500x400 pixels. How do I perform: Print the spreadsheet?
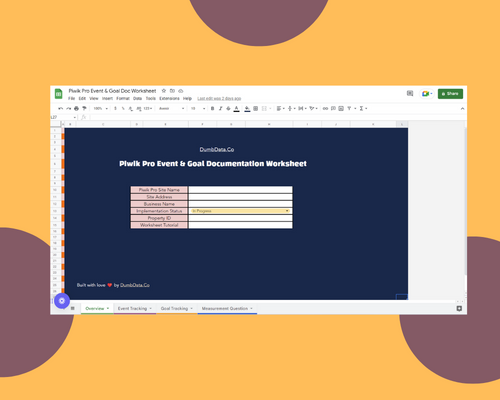[x=76, y=108]
